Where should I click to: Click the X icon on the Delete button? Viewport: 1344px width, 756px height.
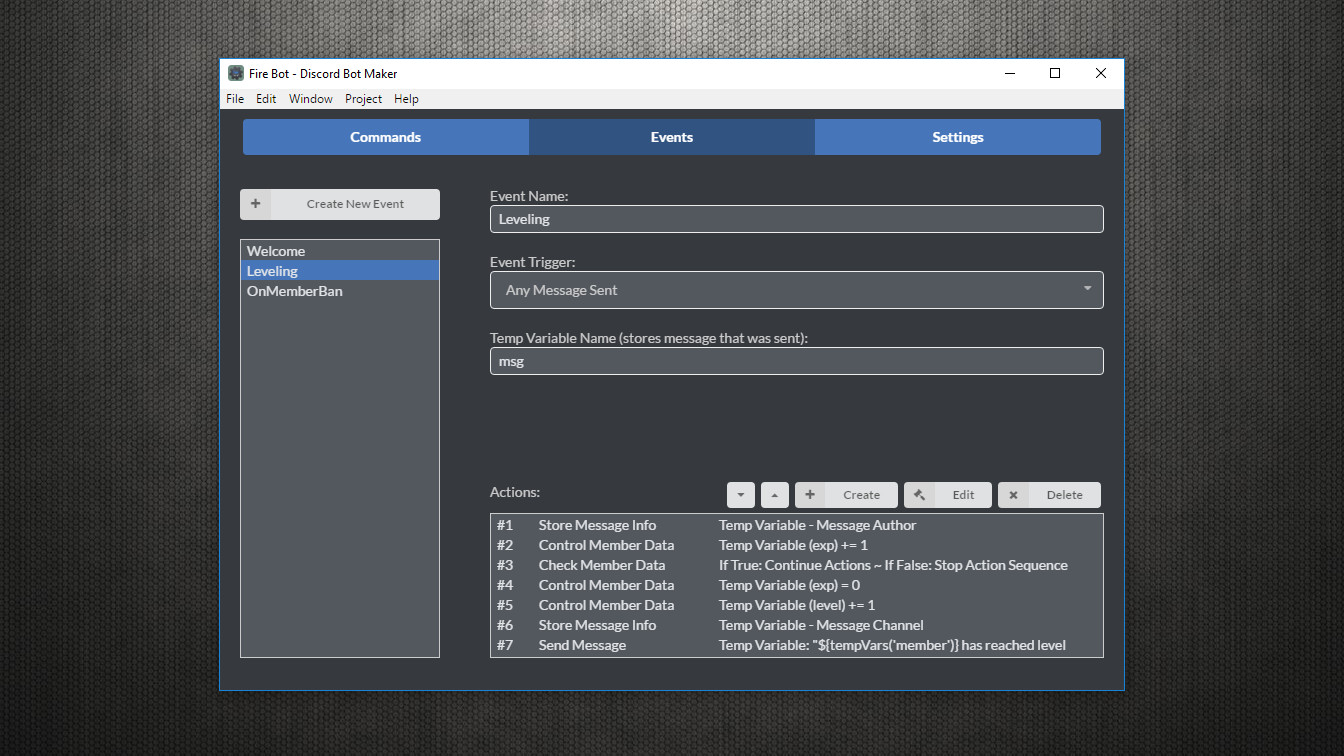point(1013,494)
